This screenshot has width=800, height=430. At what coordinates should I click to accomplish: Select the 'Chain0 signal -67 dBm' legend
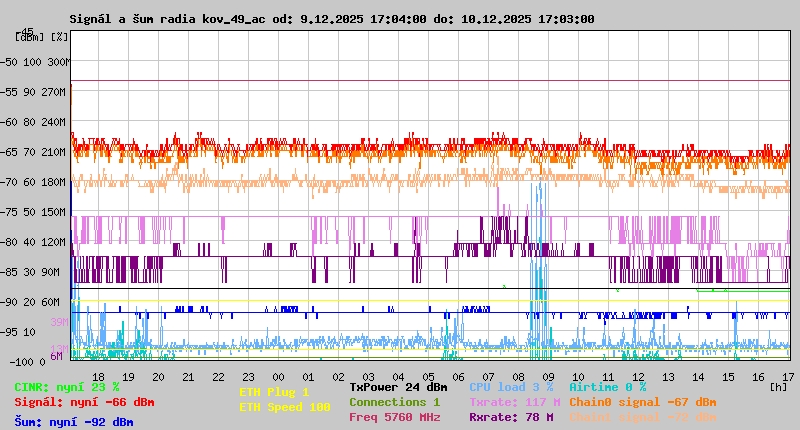coord(642,401)
